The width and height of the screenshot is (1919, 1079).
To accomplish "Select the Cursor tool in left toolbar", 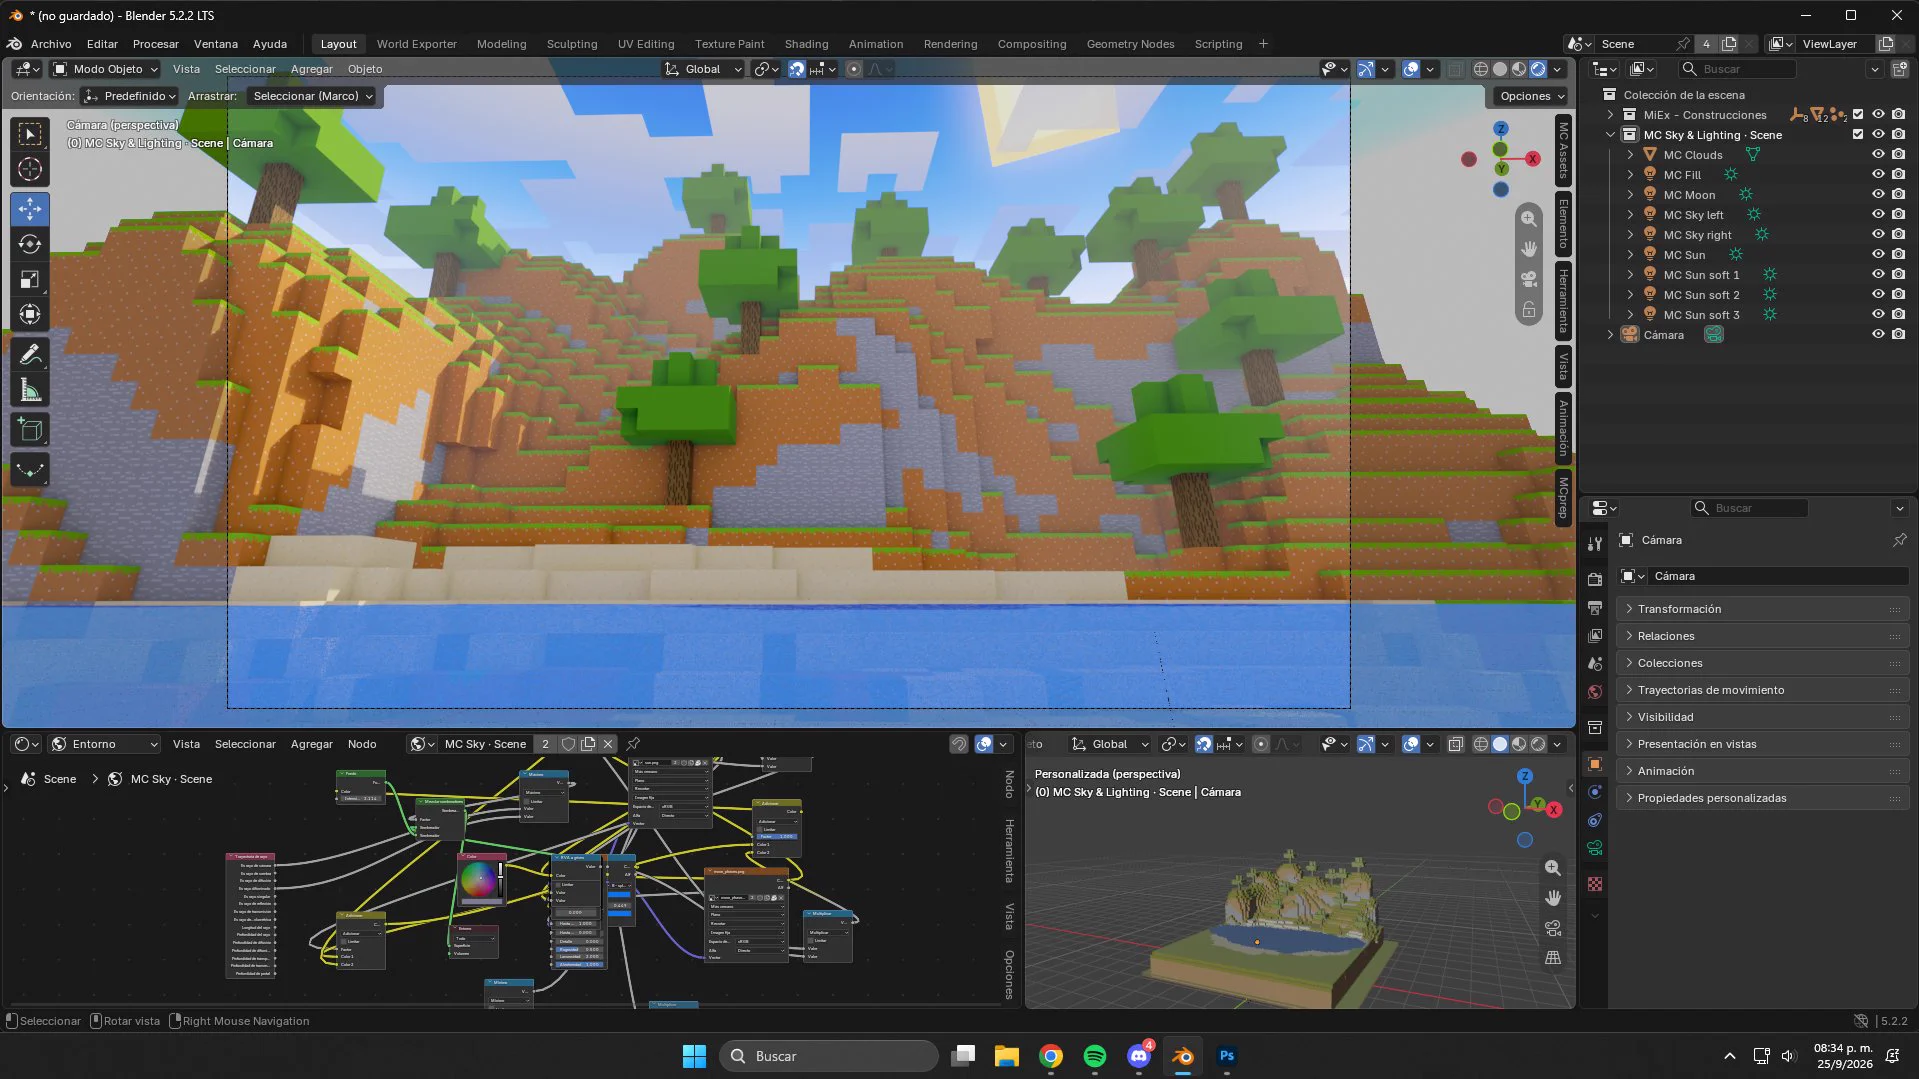I will [x=30, y=170].
